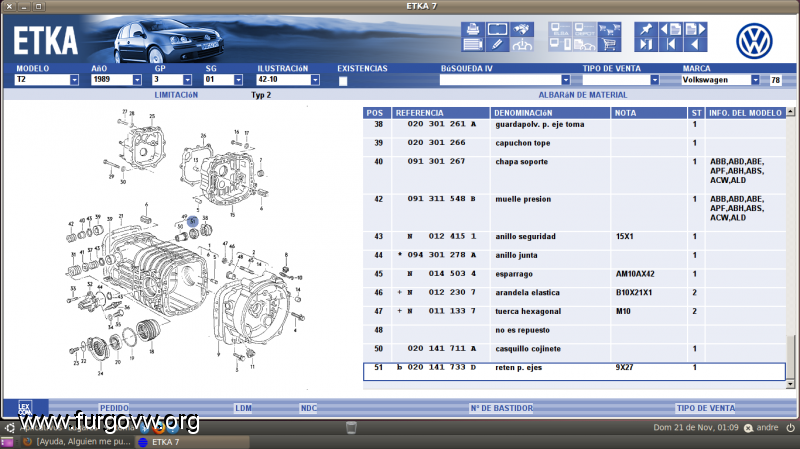Click the single shopping cart icon
The image size is (800, 449).
[609, 44]
